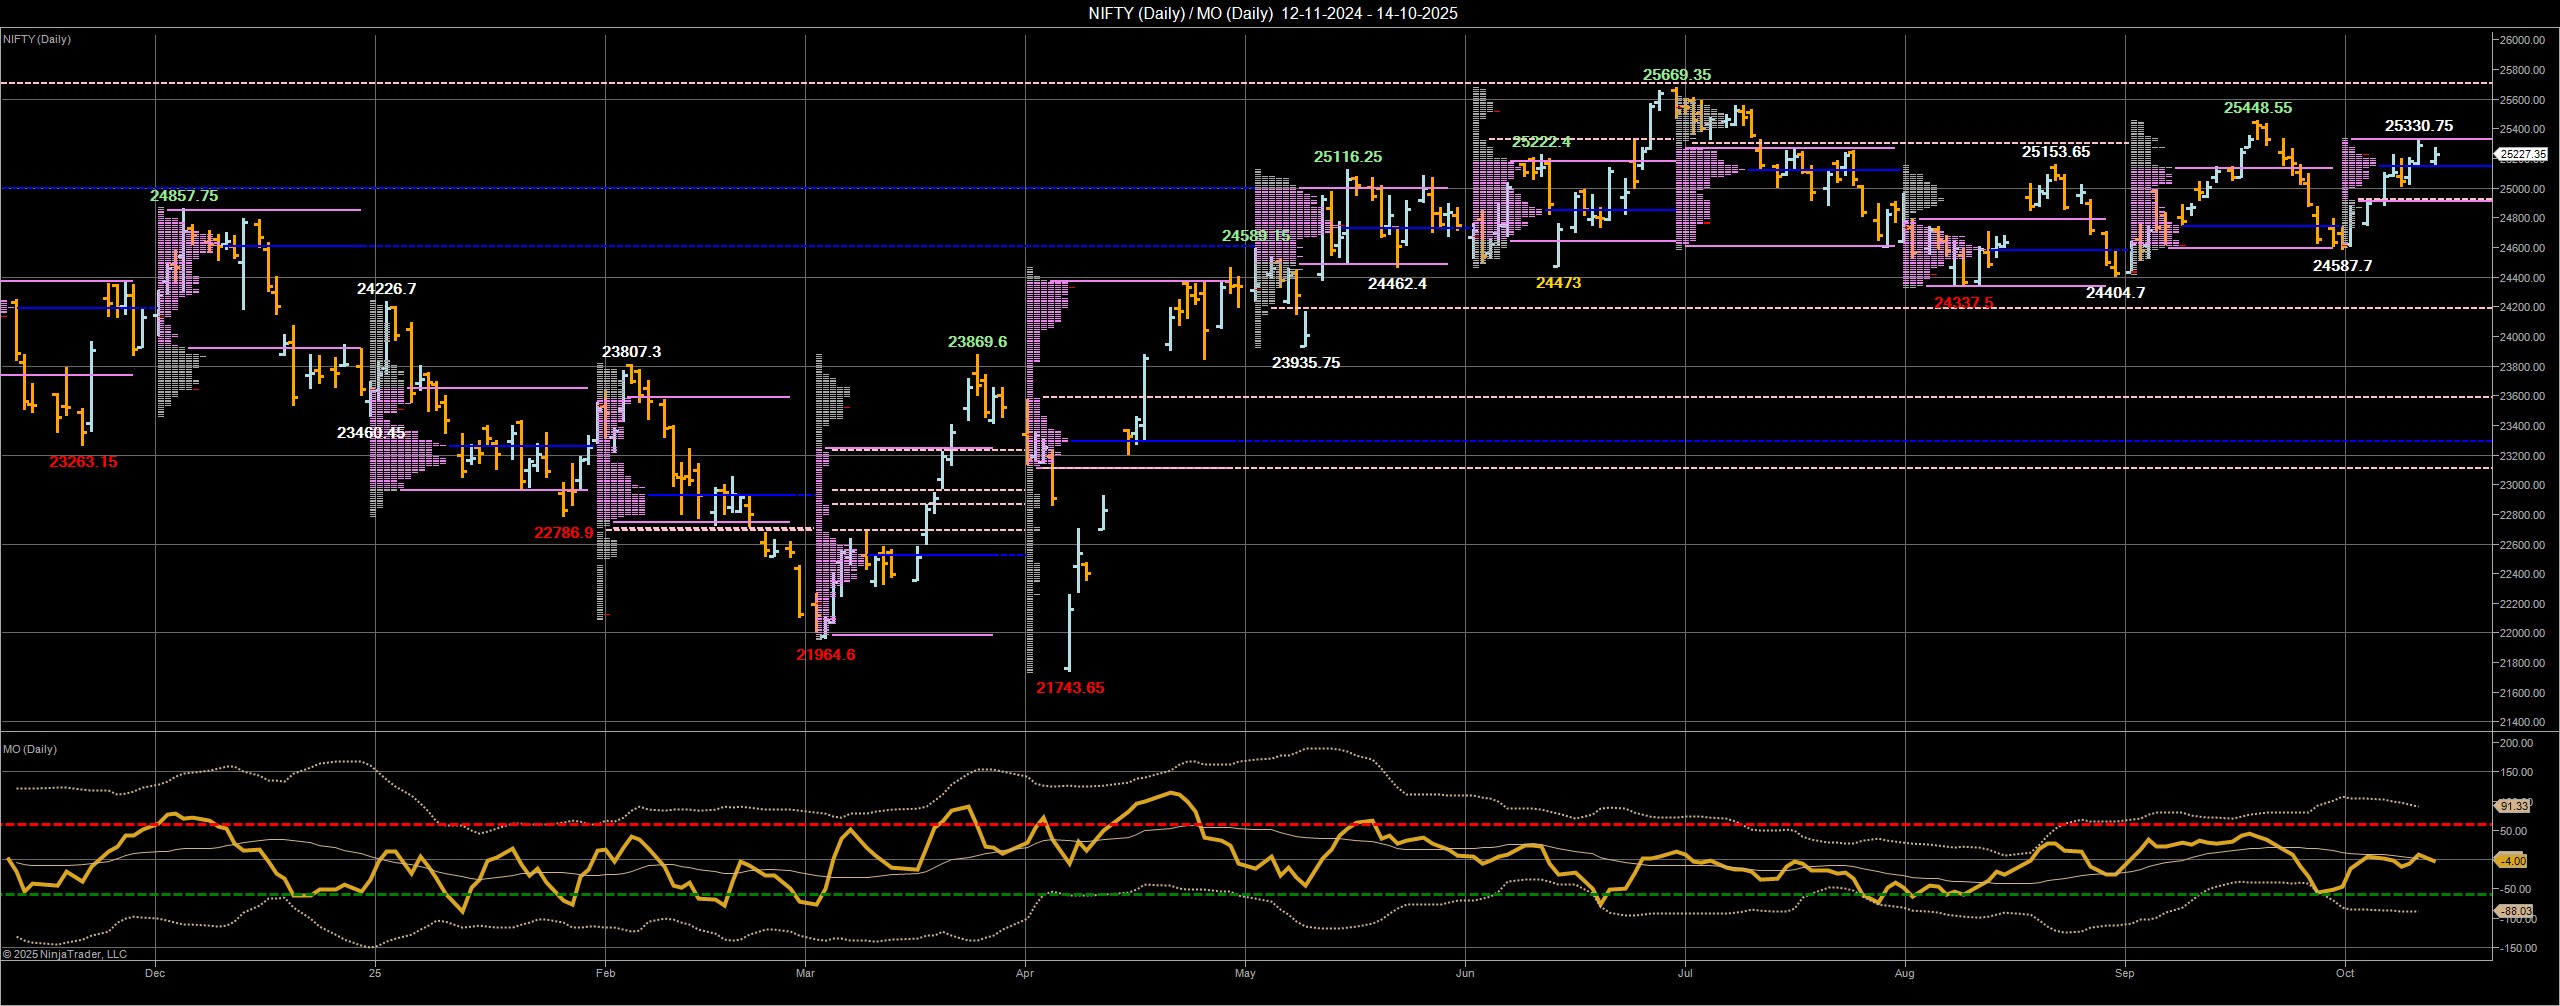Select the swing high label 25669.35
The width and height of the screenshot is (2560, 1006).
click(x=1676, y=75)
